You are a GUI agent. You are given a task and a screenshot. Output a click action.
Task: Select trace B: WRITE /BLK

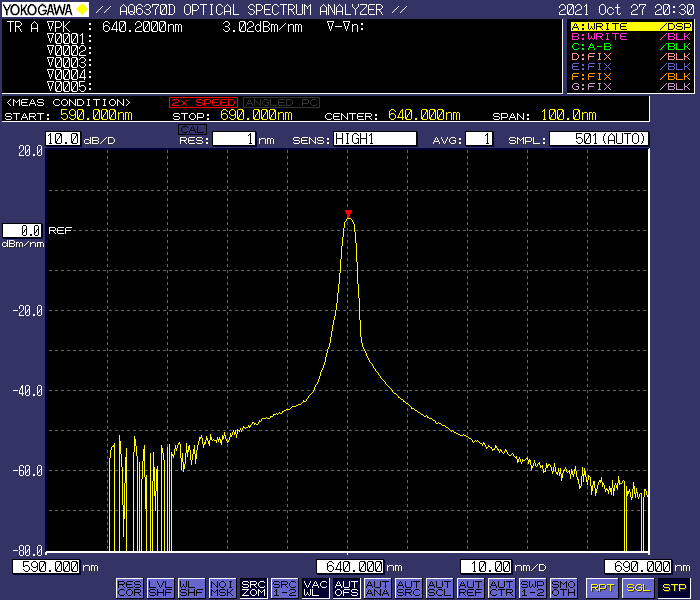pyautogui.click(x=631, y=37)
